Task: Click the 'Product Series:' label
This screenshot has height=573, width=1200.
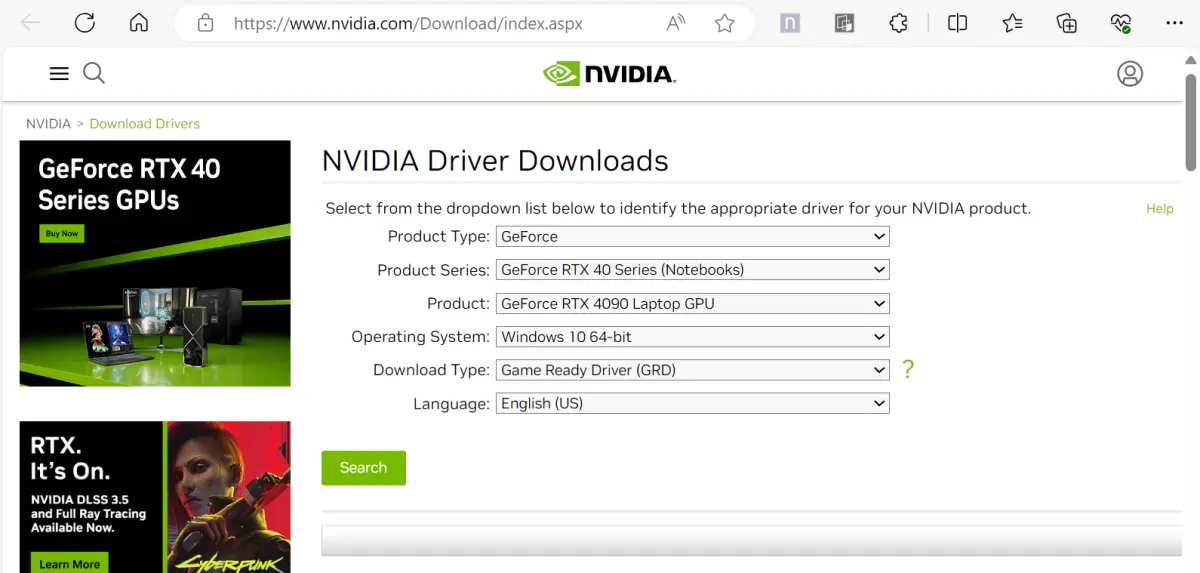Action: point(433,270)
